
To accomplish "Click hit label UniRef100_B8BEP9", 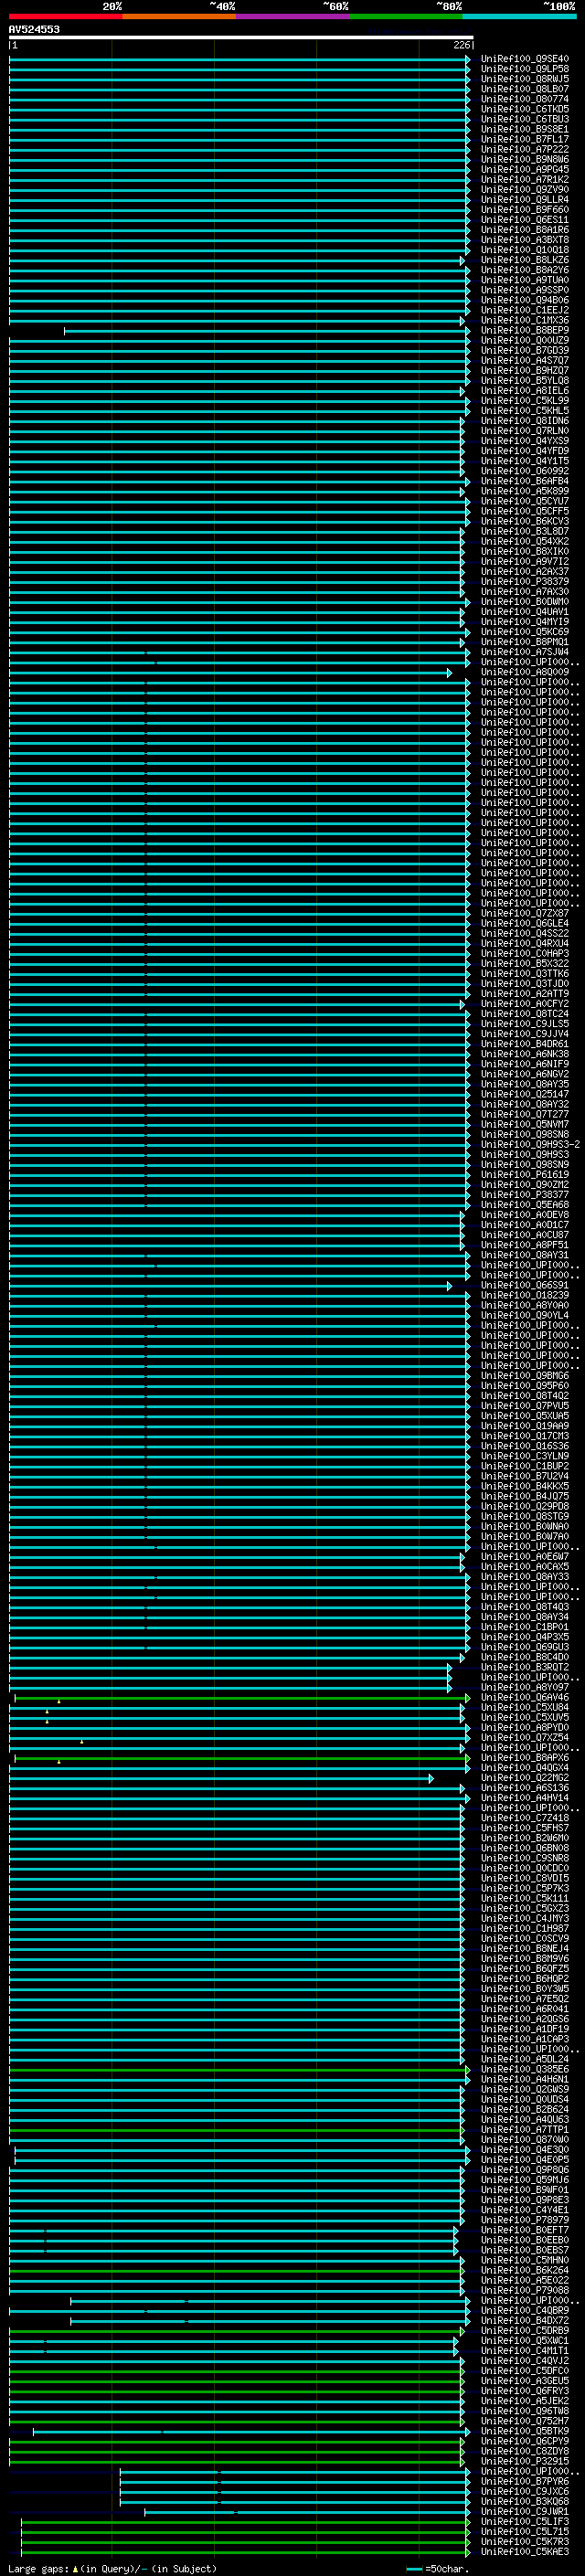I will point(525,330).
